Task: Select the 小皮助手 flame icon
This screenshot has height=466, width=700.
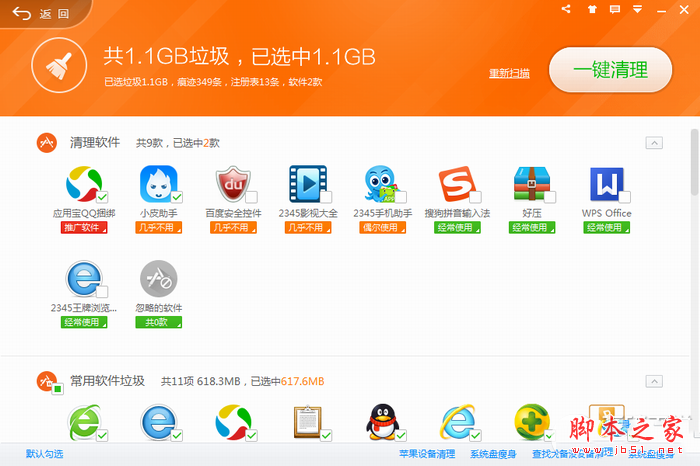Action: (158, 184)
